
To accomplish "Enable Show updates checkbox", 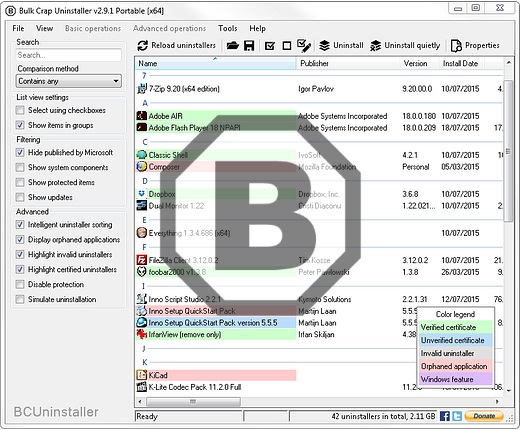I will [20, 197].
